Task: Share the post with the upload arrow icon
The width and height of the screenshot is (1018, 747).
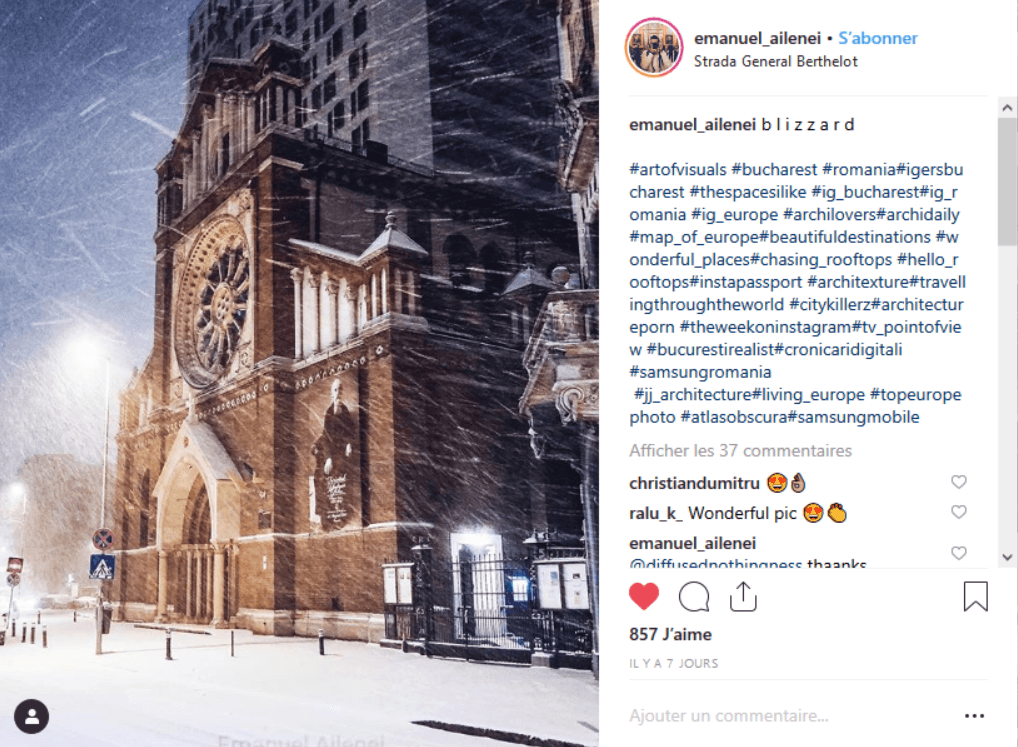Action: coord(743,596)
